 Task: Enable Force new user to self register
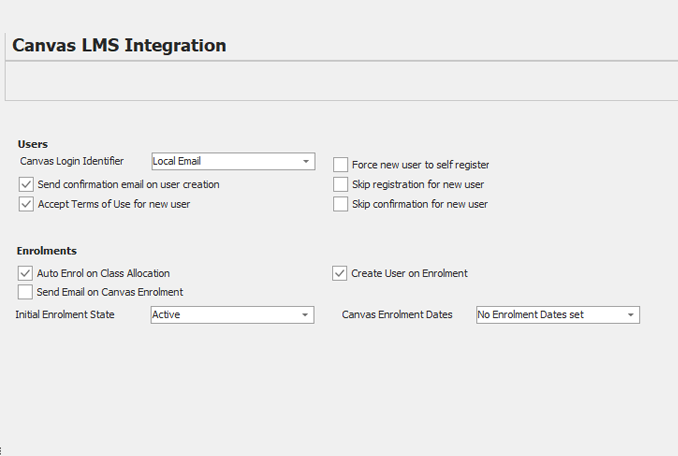(341, 165)
